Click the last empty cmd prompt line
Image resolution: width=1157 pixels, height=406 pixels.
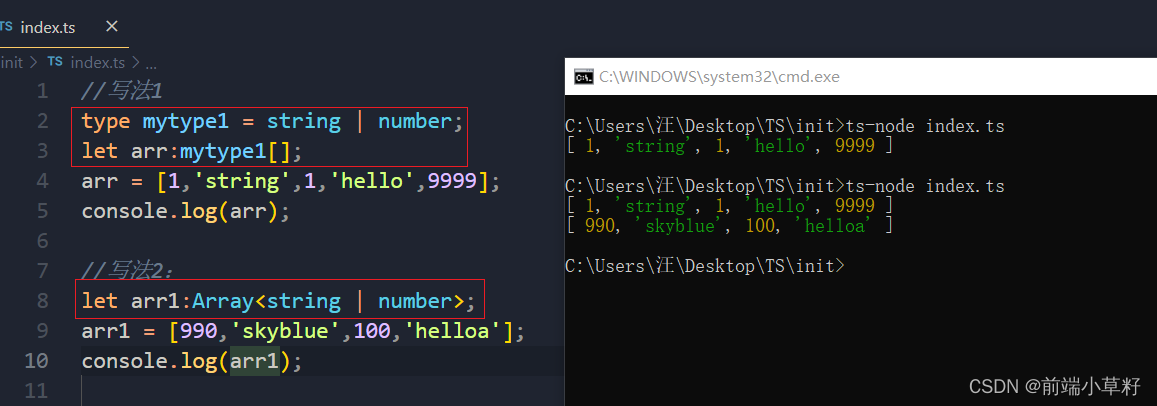(x=705, y=266)
